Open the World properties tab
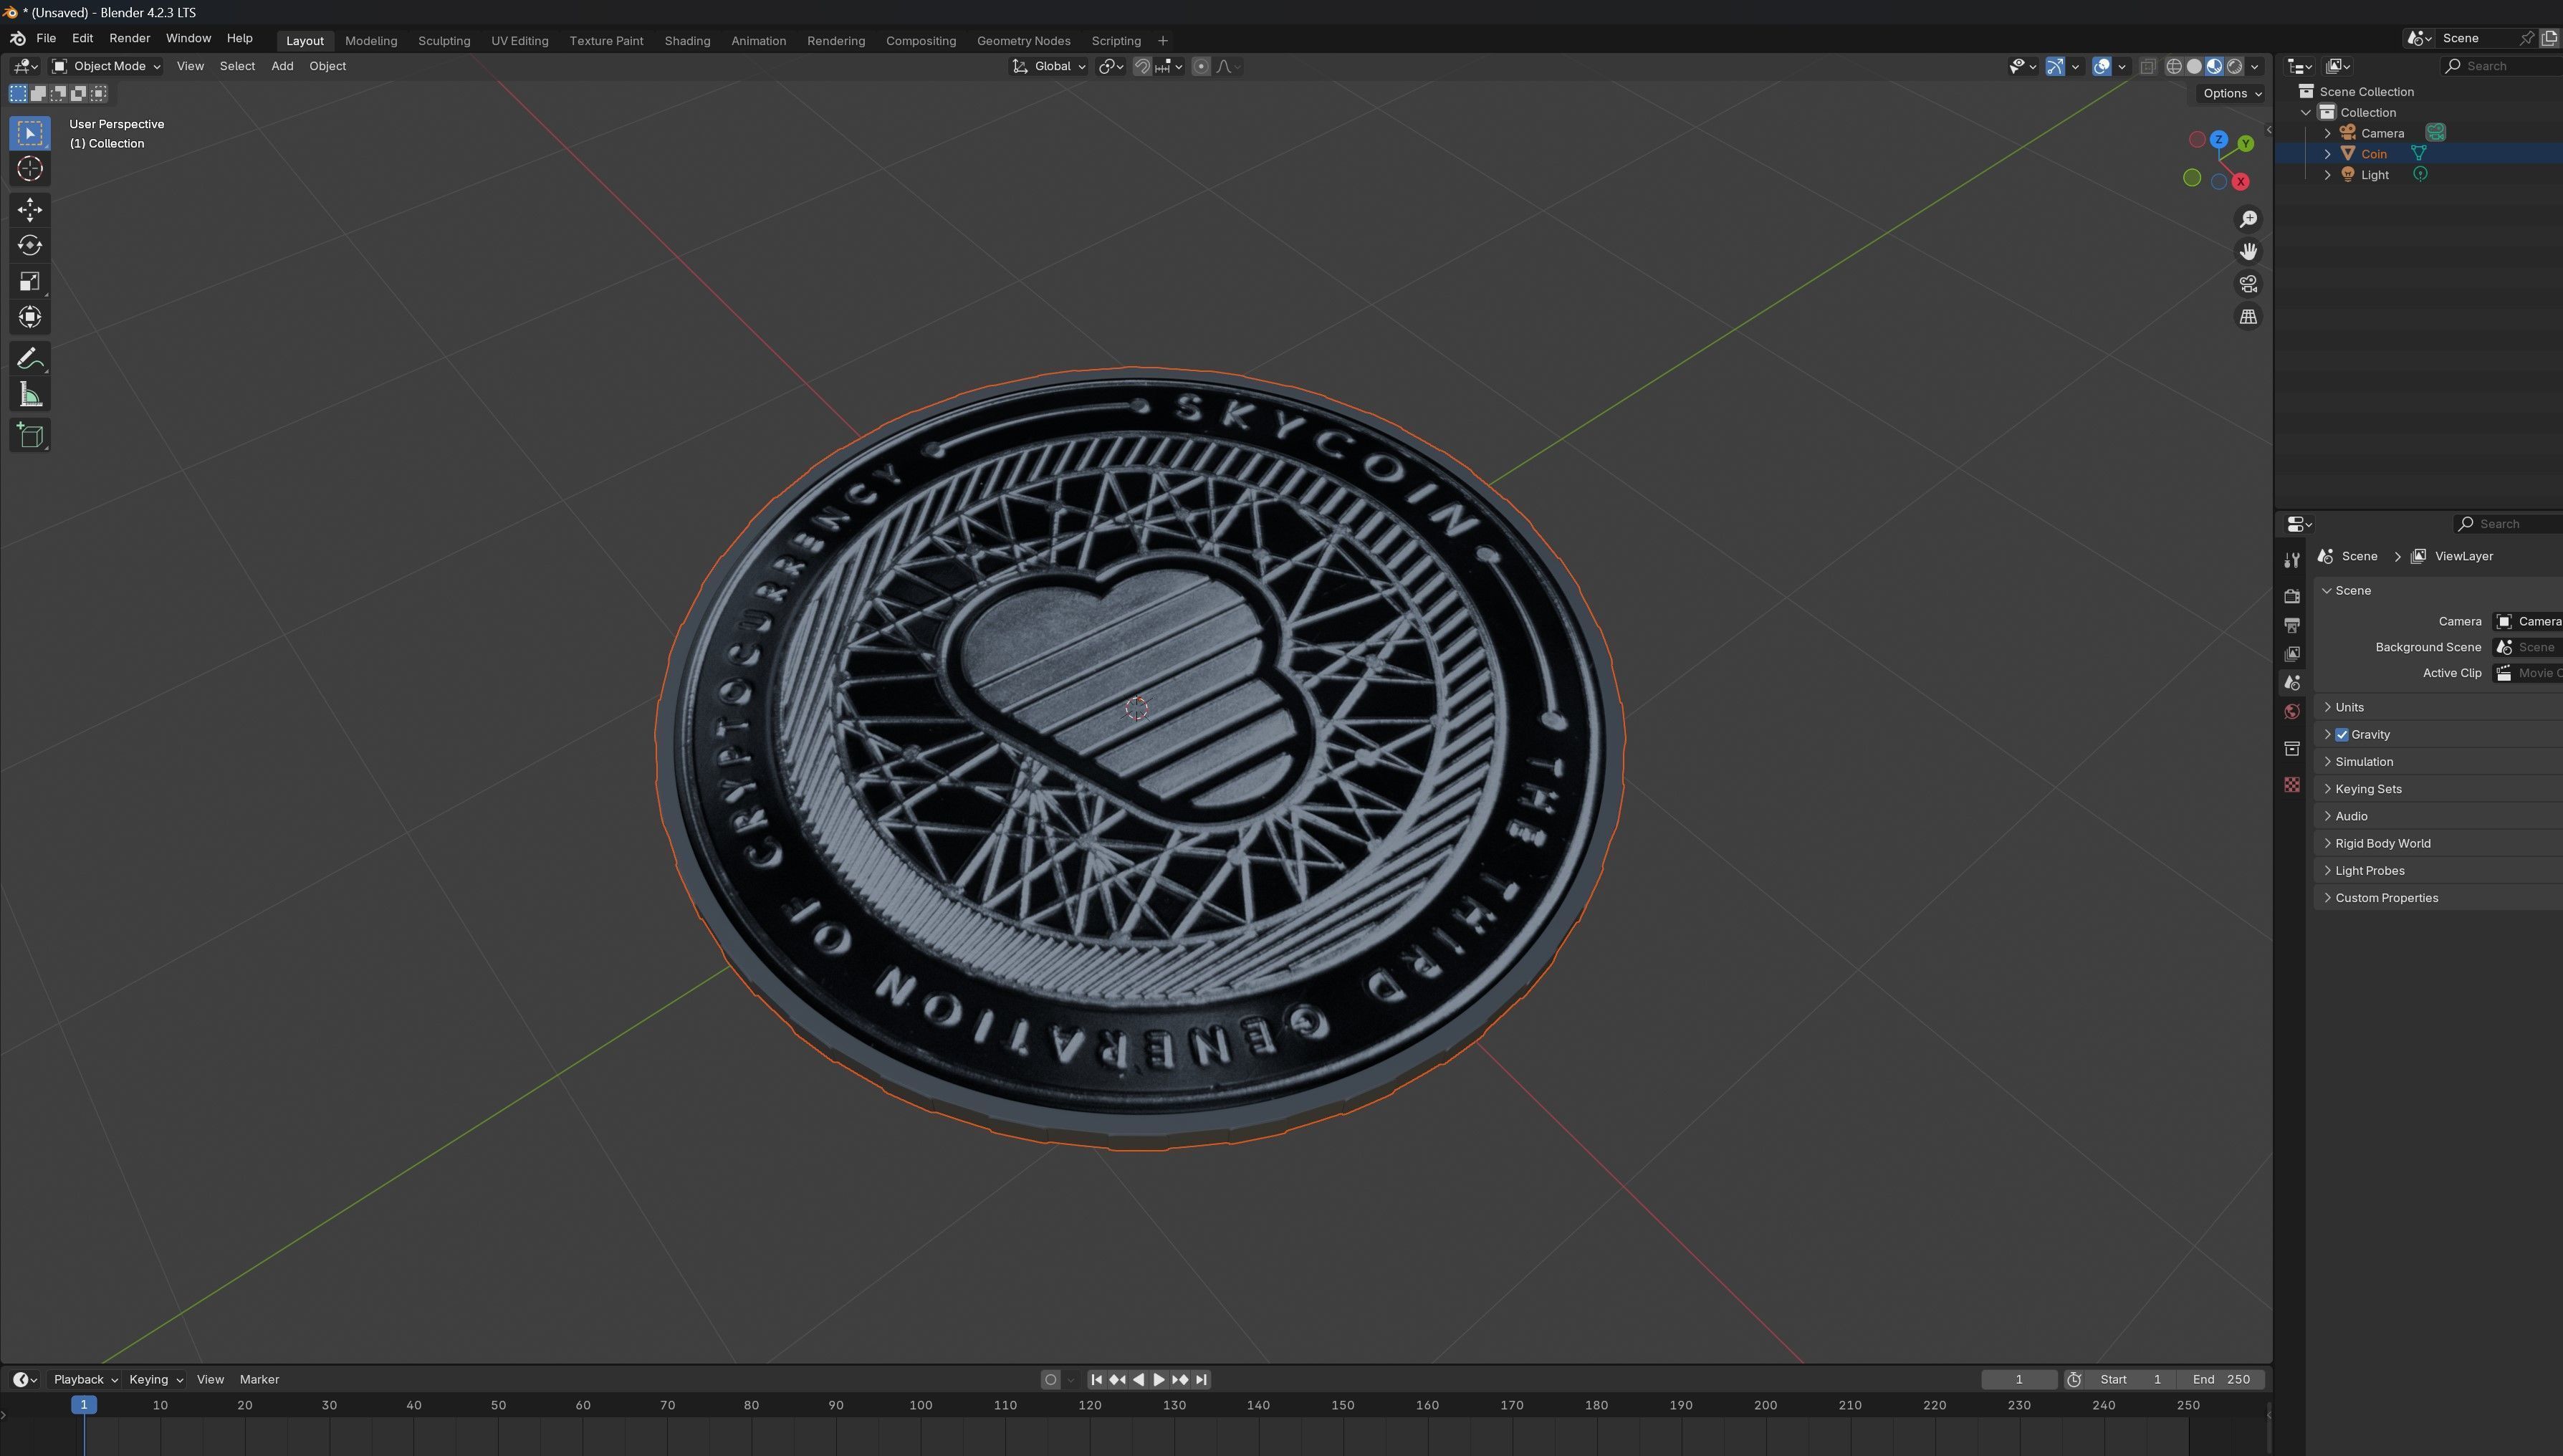 2292,712
